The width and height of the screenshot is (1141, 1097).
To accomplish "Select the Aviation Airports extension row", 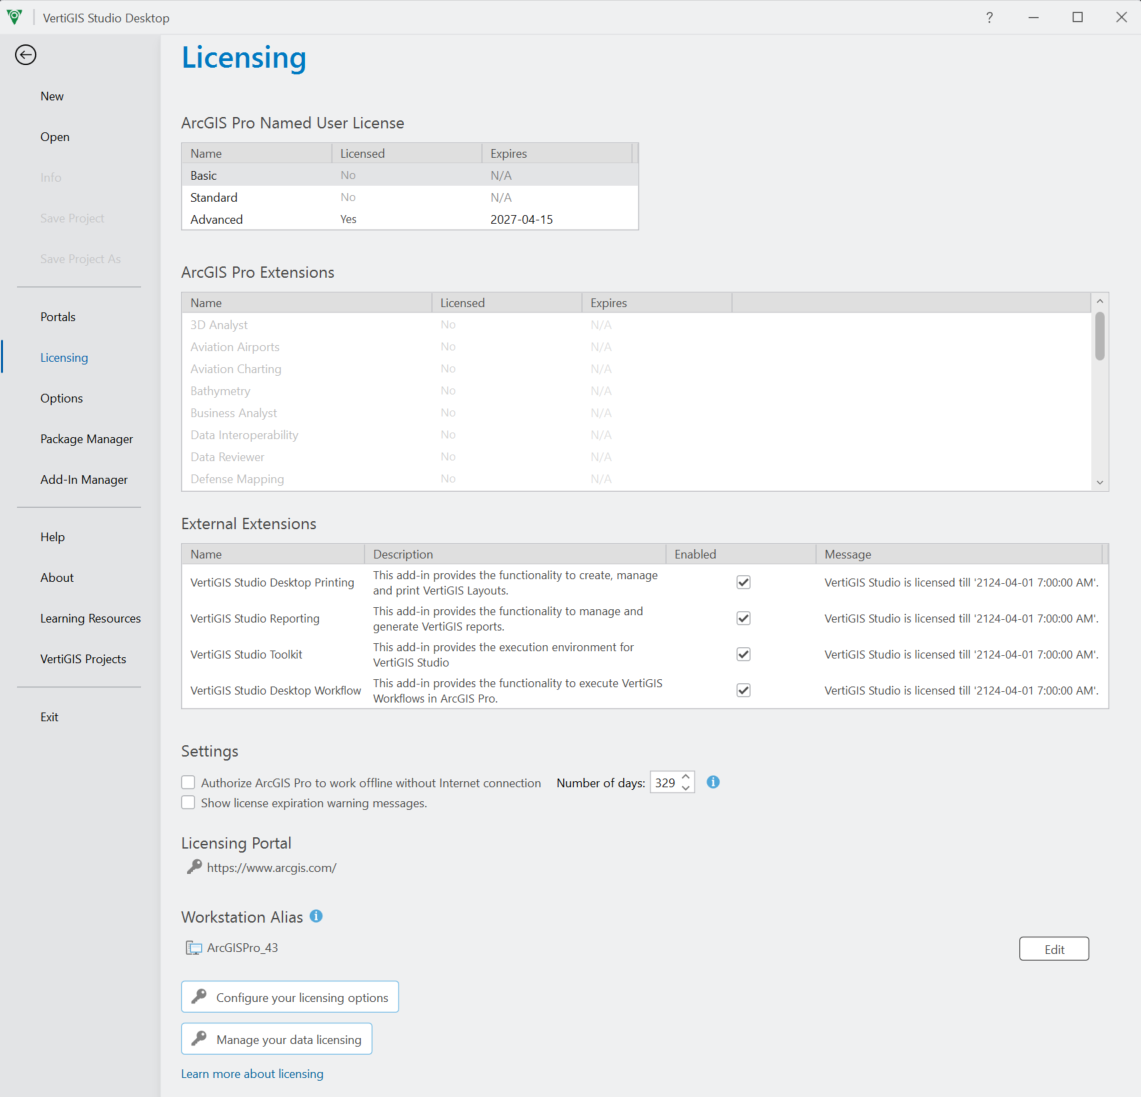I will click(x=636, y=347).
